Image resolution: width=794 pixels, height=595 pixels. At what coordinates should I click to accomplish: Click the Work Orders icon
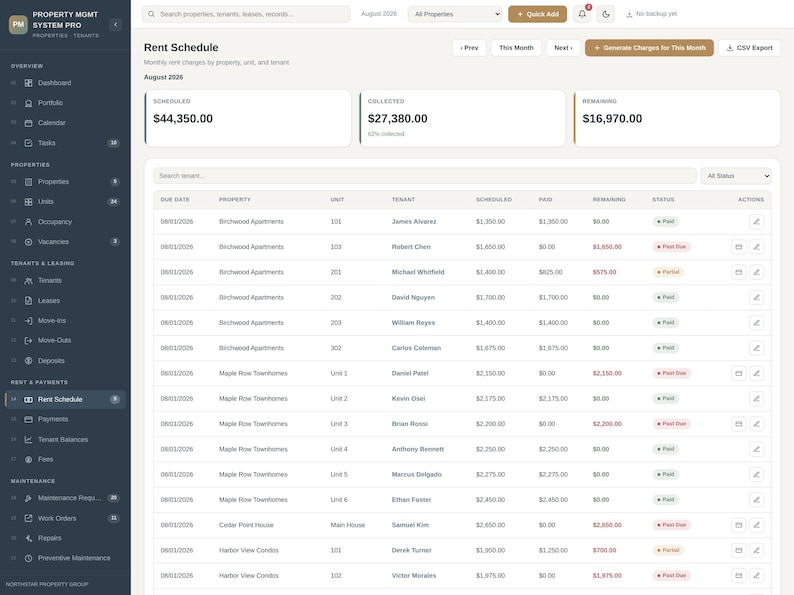click(x=28, y=518)
